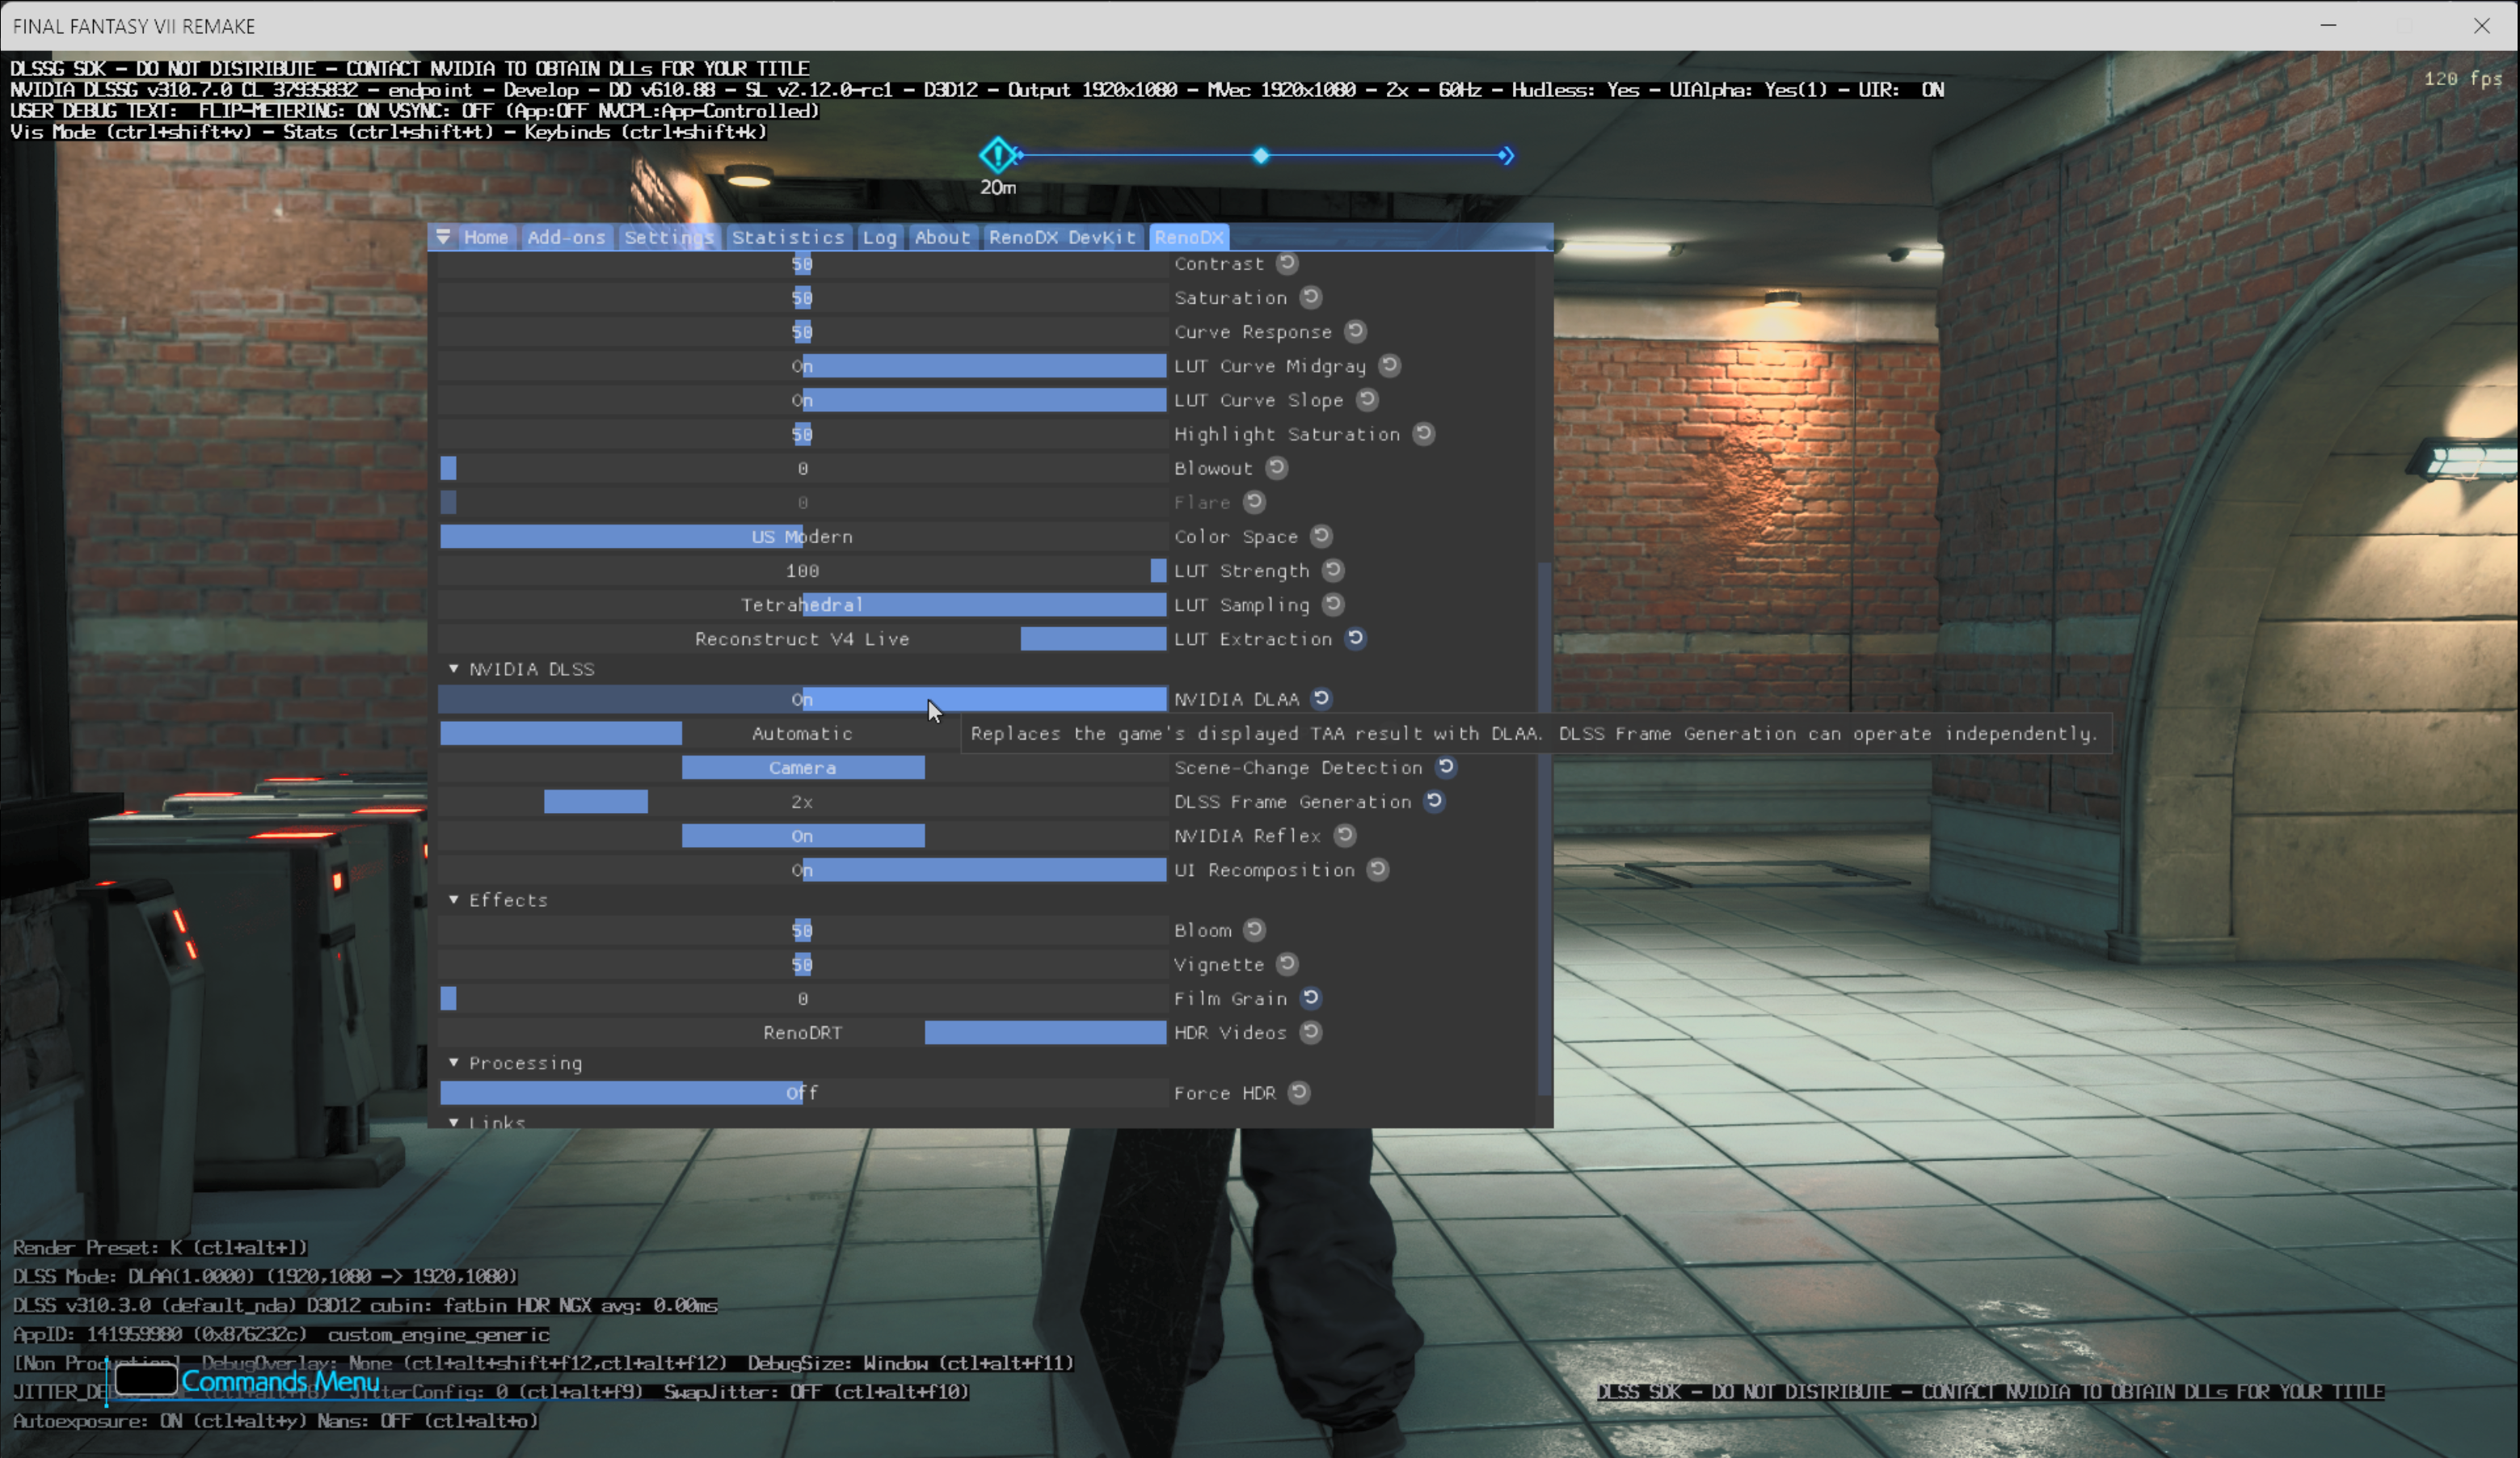Viewport: 2520px width, 1458px height.
Task: Toggle the NVIDIA Reflex On control
Action: coord(803,836)
